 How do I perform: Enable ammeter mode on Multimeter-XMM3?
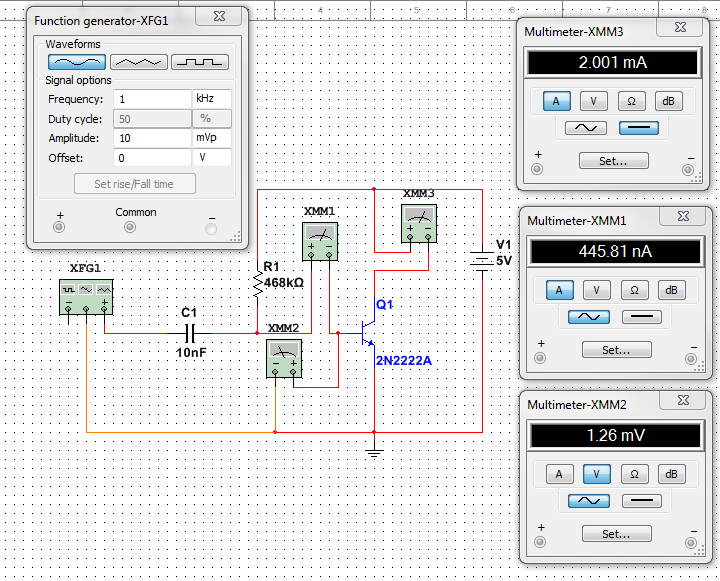coord(557,101)
